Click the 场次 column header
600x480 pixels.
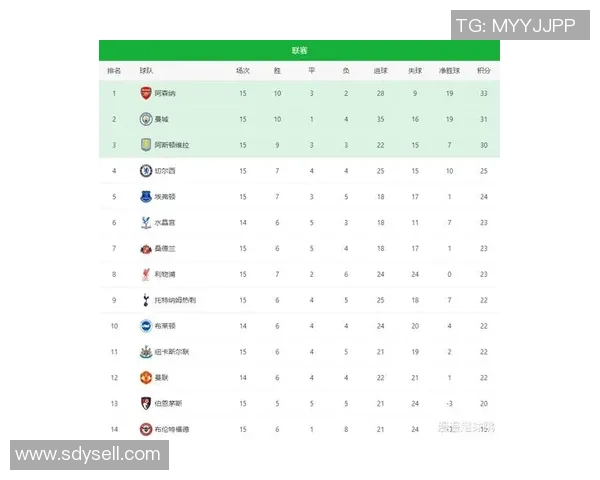click(x=242, y=71)
